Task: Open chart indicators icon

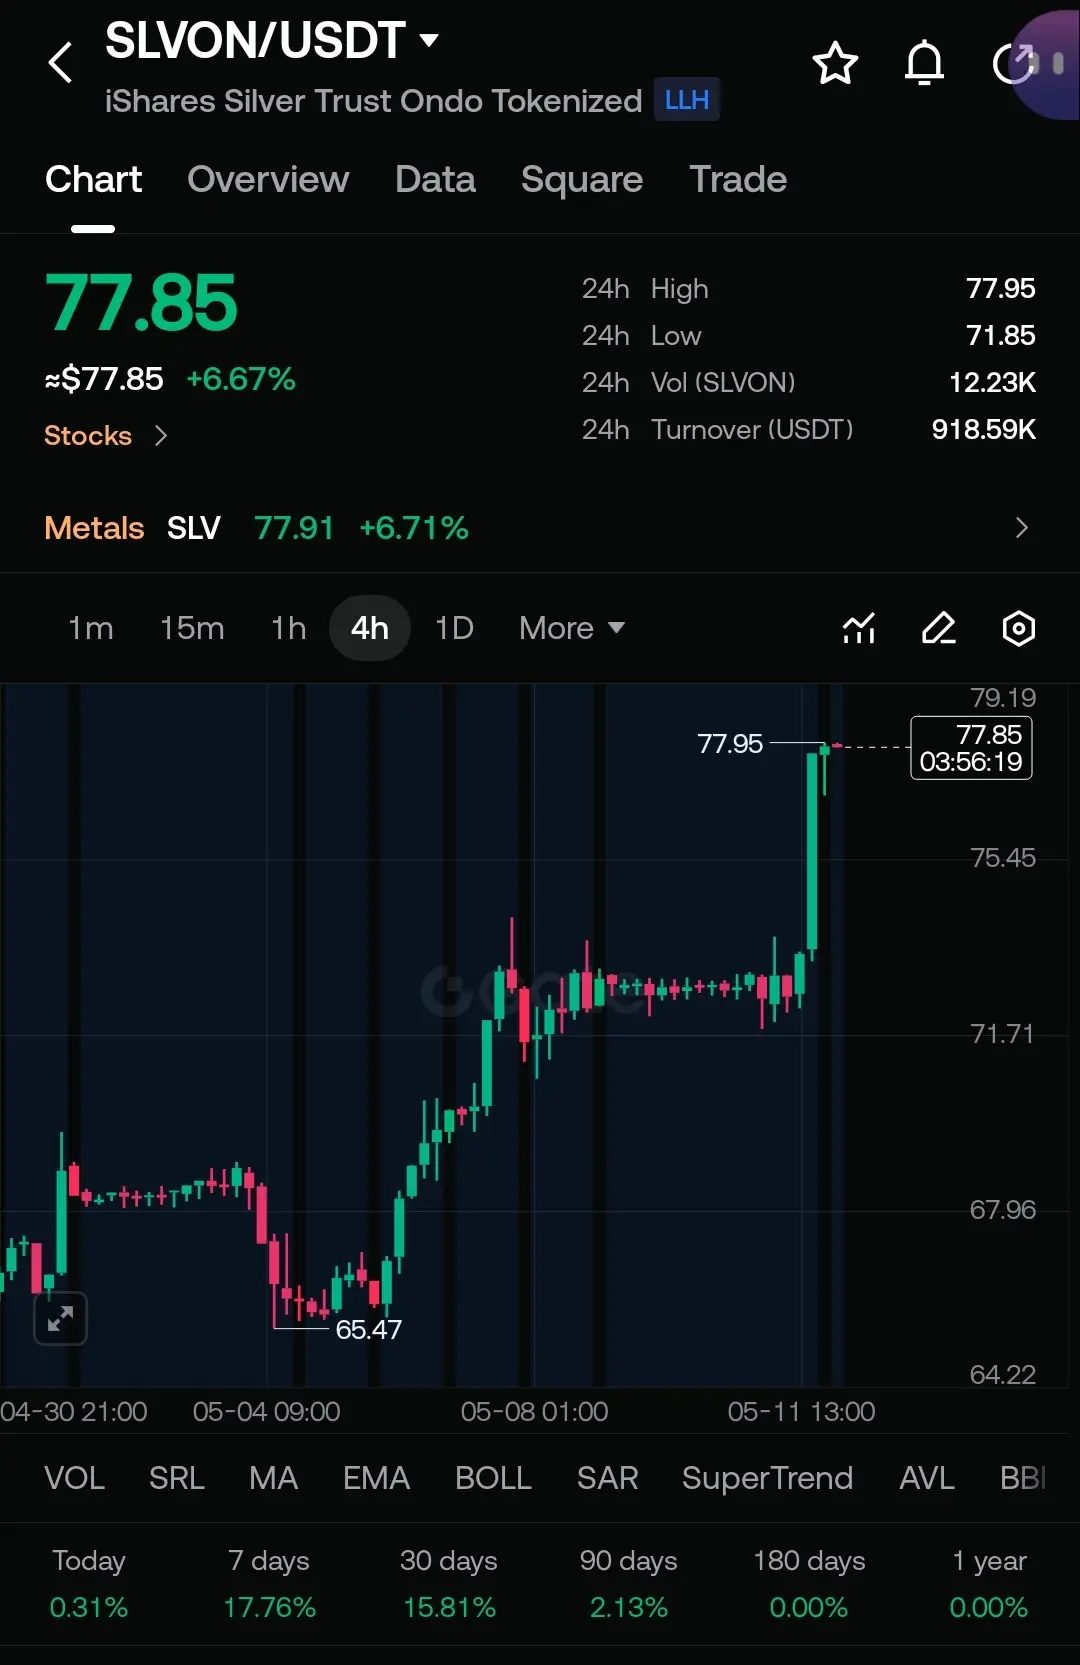Action: 859,628
